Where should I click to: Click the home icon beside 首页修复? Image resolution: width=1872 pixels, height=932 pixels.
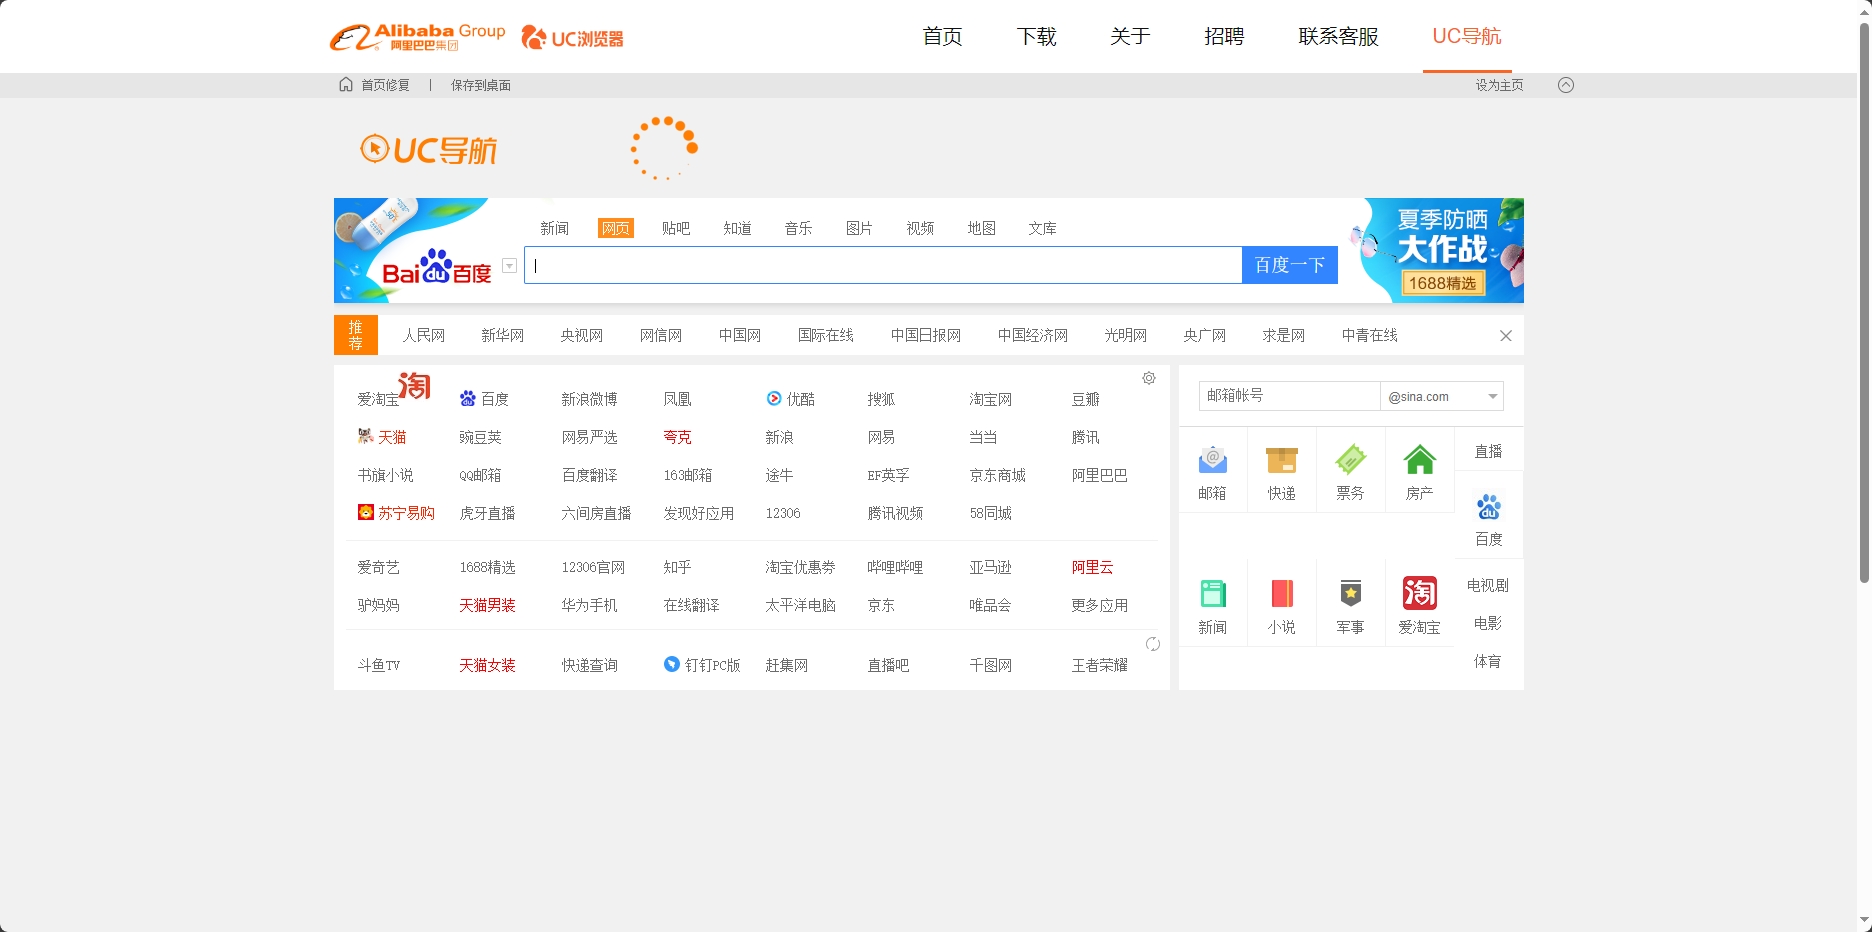346,84
